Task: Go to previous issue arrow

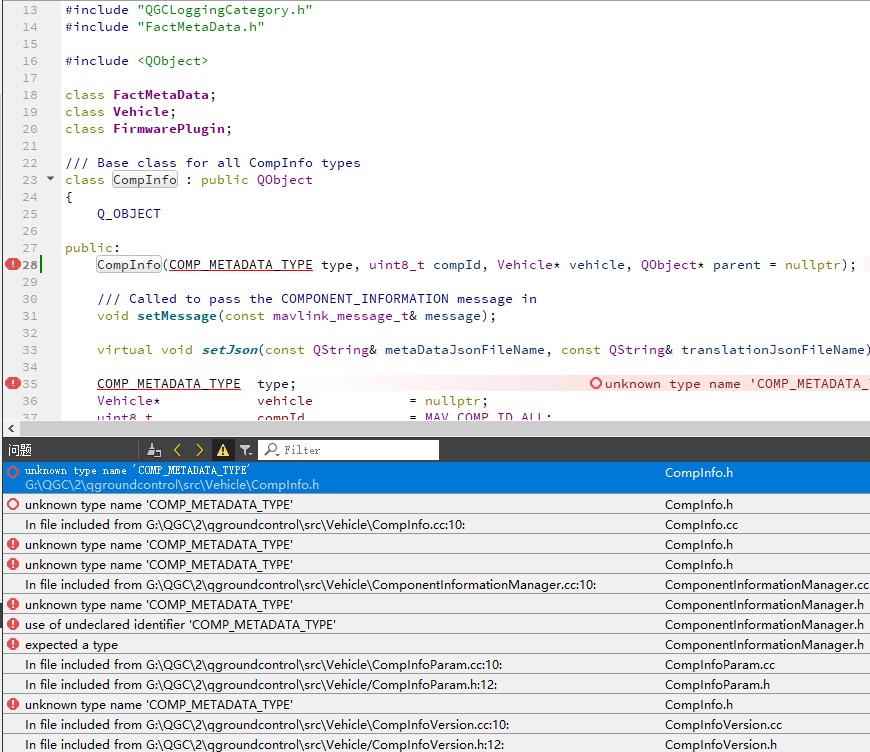Action: 178,450
